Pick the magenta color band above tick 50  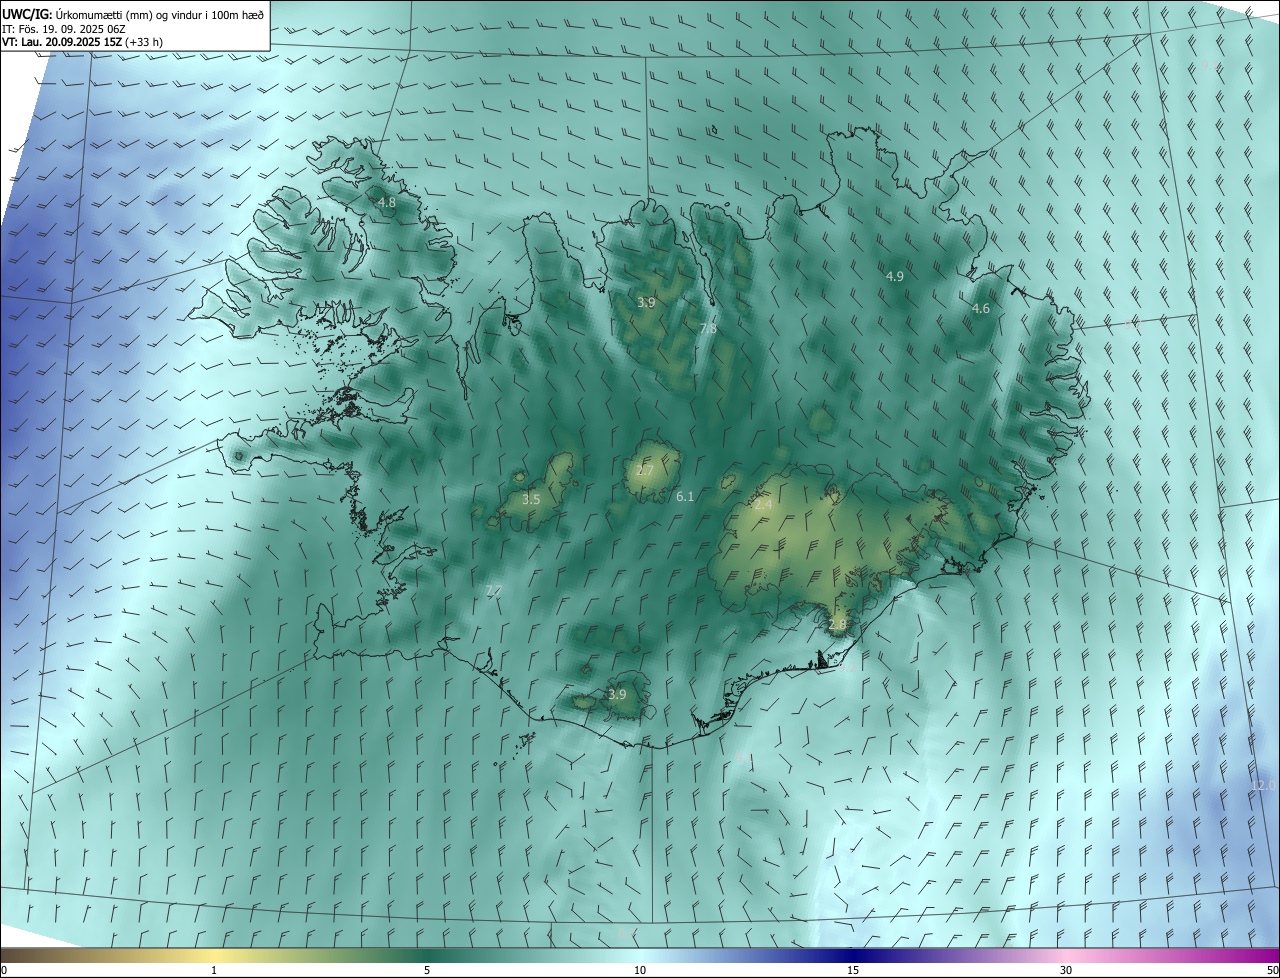1268,955
